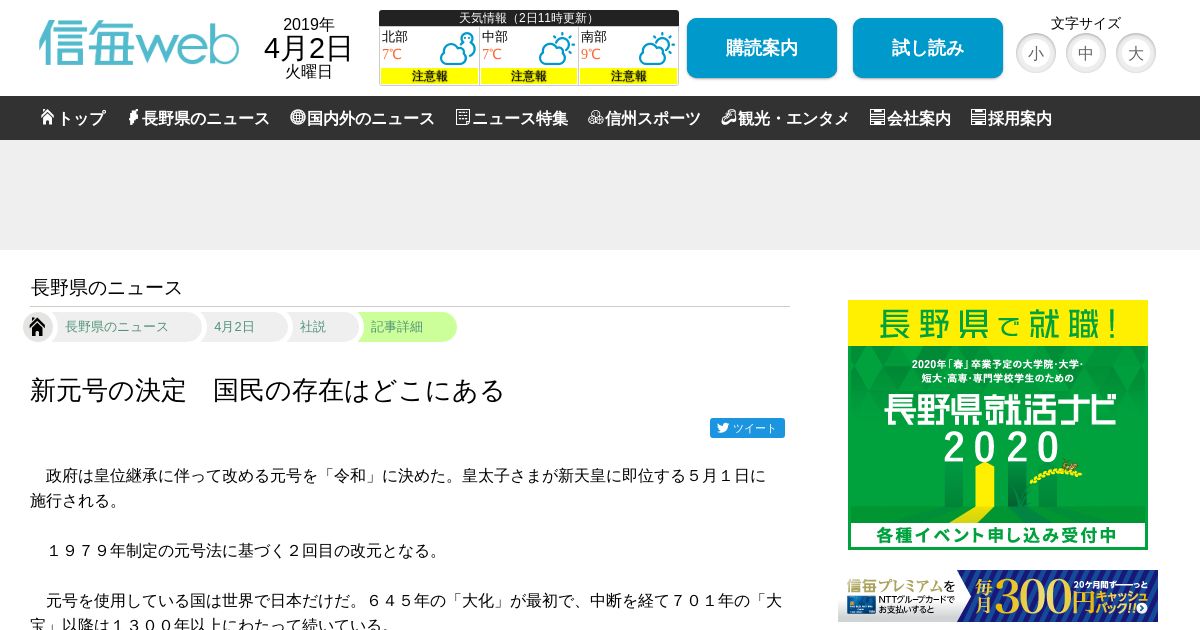Click the icon beside 観光・エンタメ

coord(729,117)
